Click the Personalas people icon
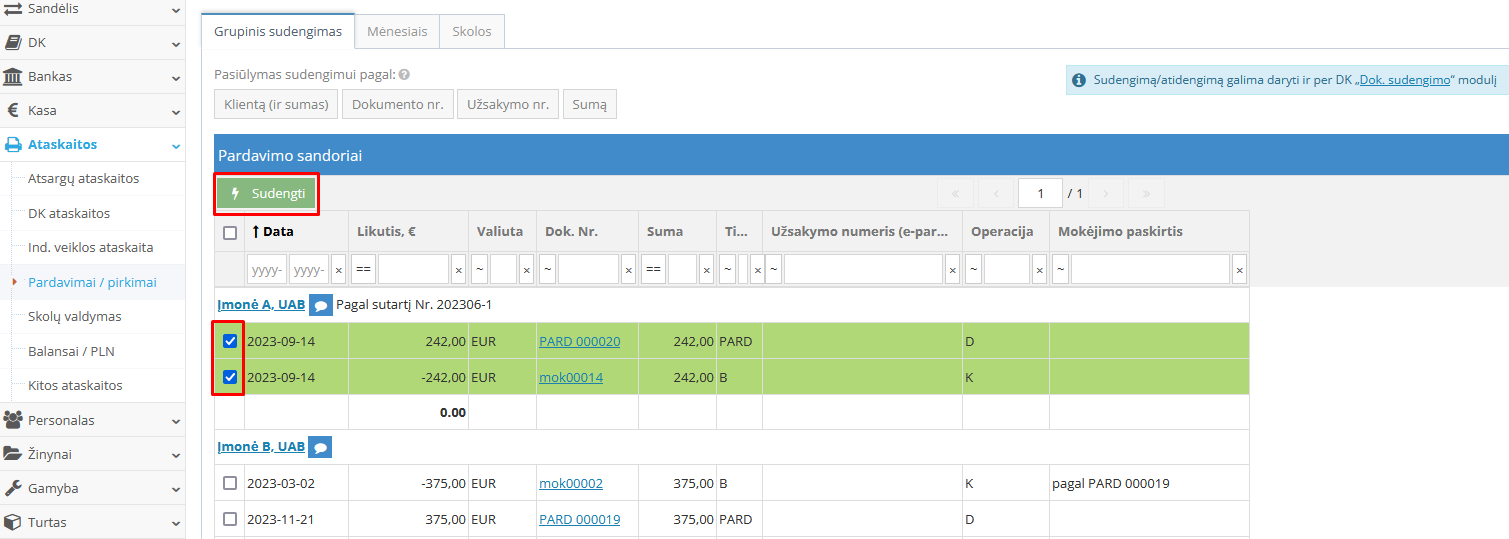This screenshot has width=1509, height=539. pos(13,420)
